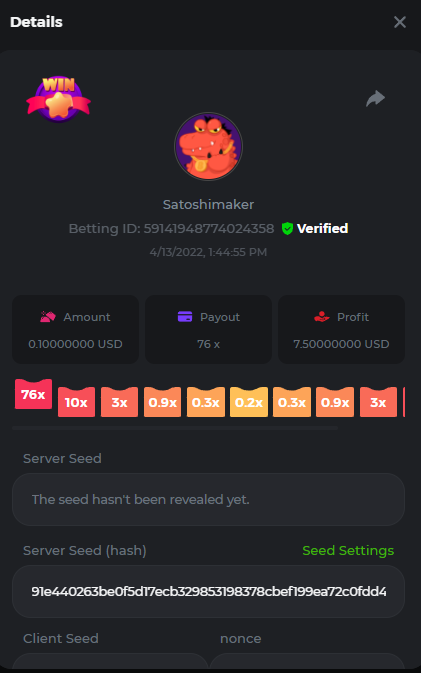Image resolution: width=421 pixels, height=673 pixels.
Task: Click the unrevealed Server Seed field
Action: point(208,500)
